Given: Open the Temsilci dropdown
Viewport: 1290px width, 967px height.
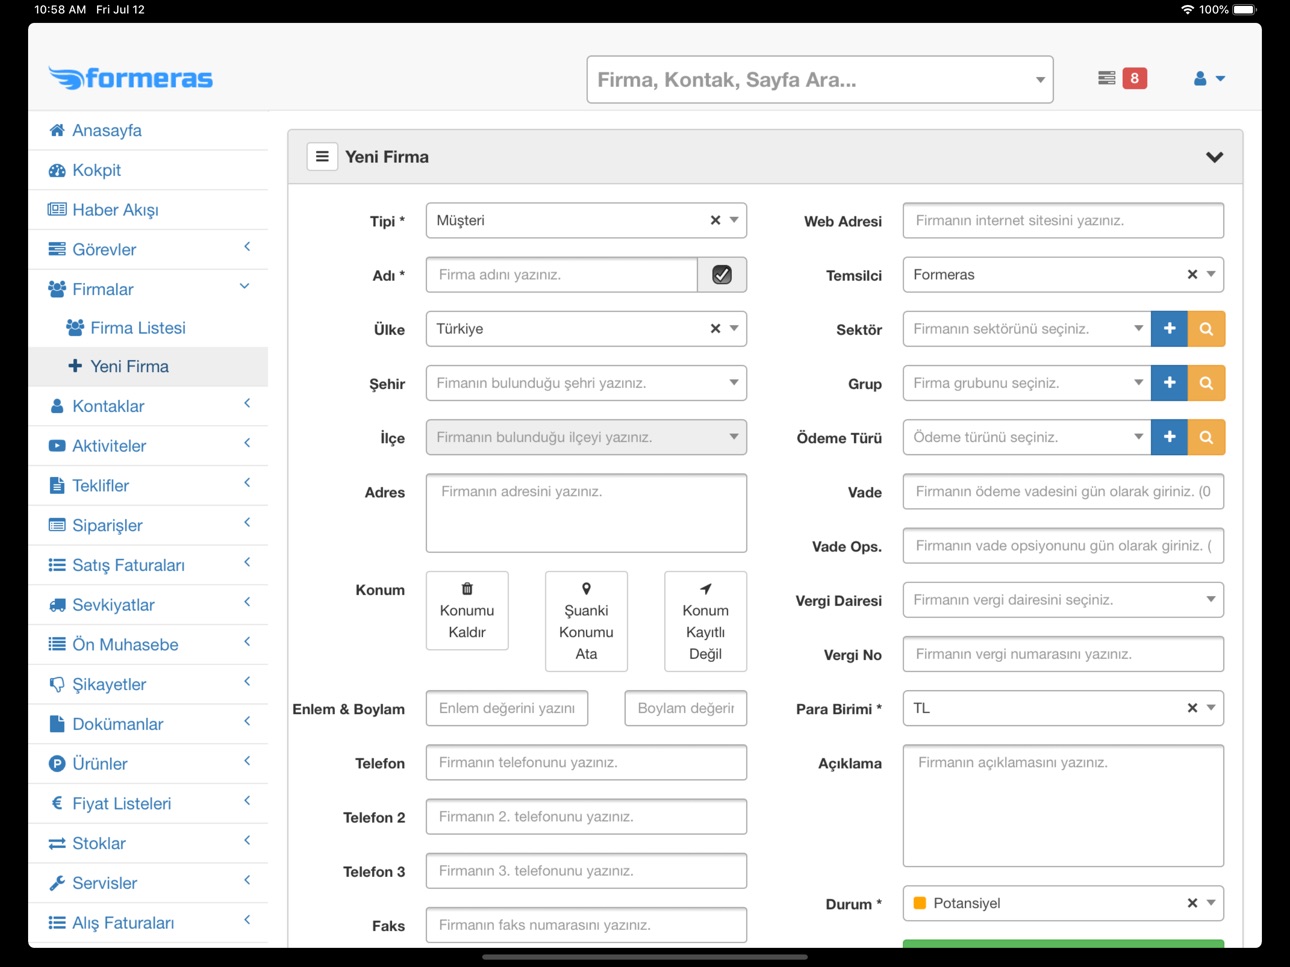Looking at the screenshot, I should tap(1211, 274).
